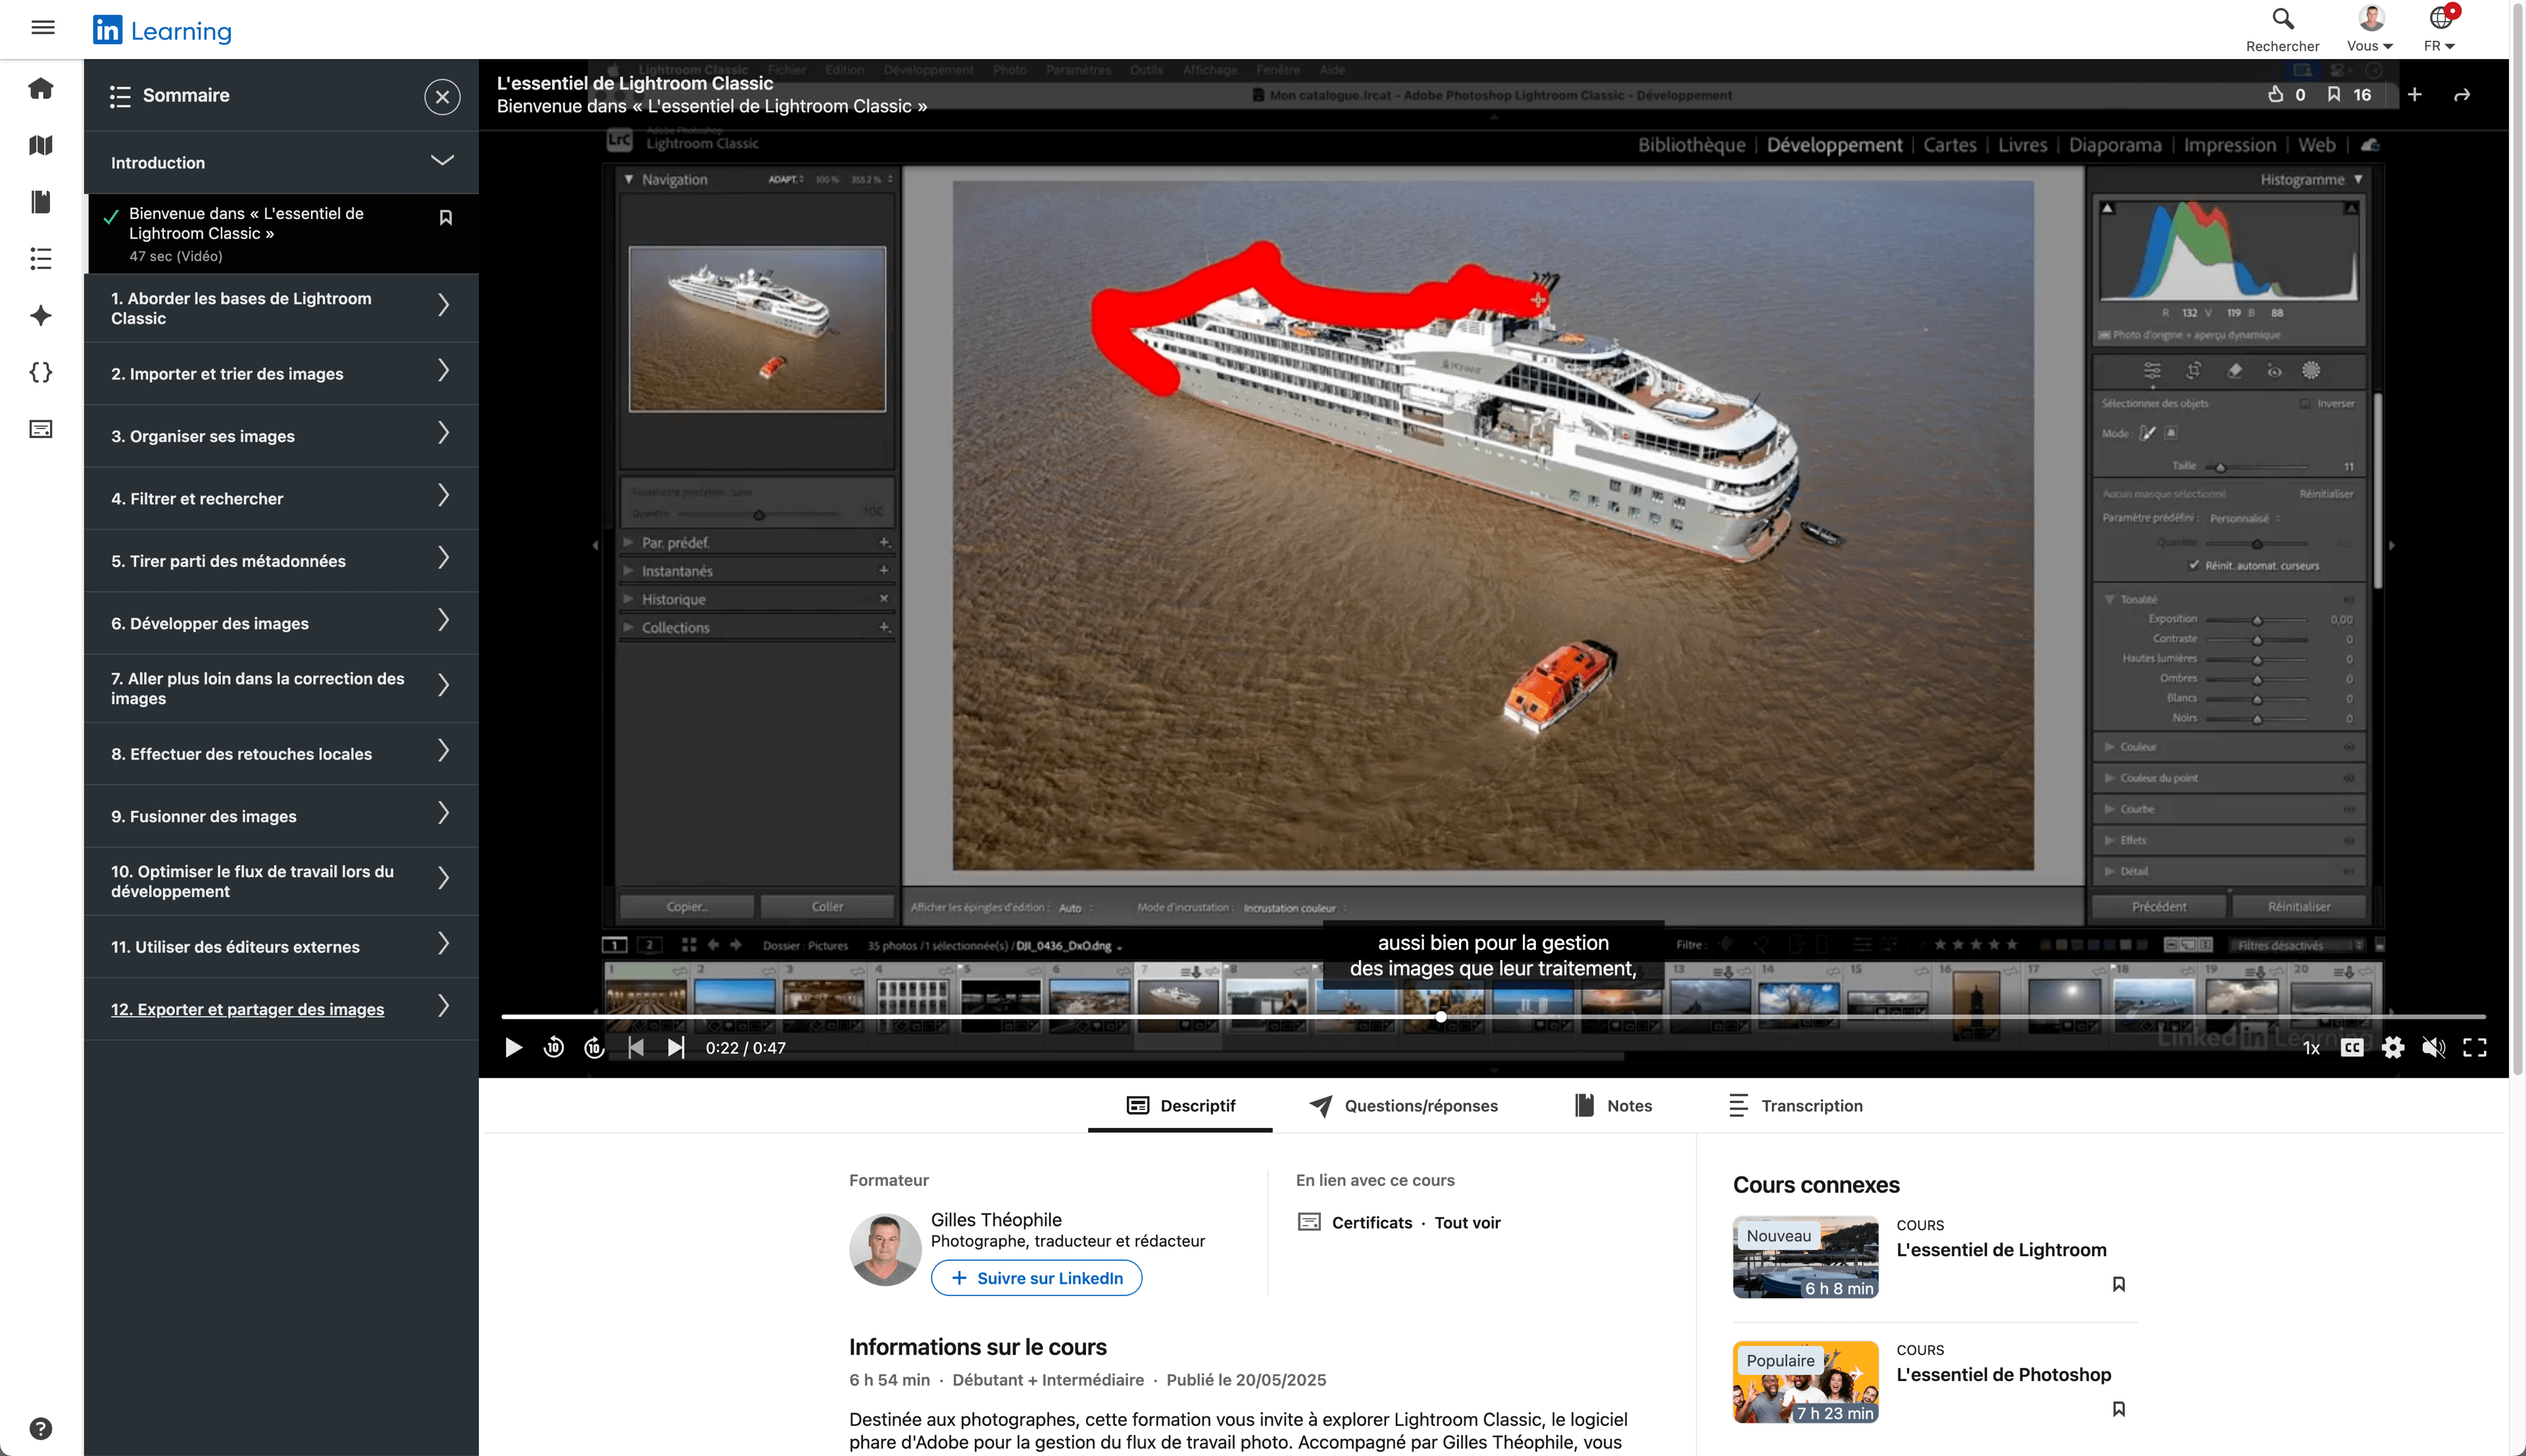Click the Certificats link

click(x=1371, y=1222)
